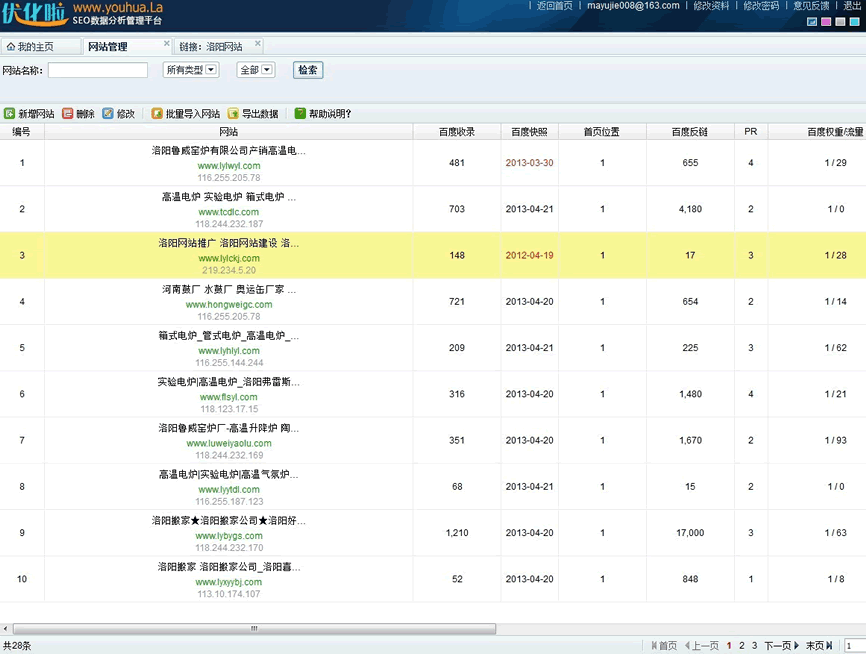Click the 检索 search button
The image size is (866, 654).
[308, 70]
